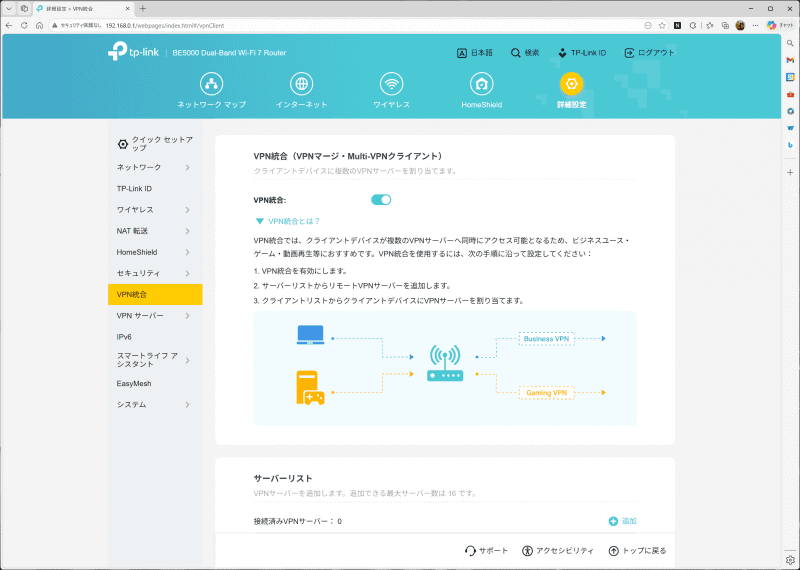Screen dimensions: 800x570
Task: Expand the HomeShield sidebar menu
Action: (x=155, y=252)
